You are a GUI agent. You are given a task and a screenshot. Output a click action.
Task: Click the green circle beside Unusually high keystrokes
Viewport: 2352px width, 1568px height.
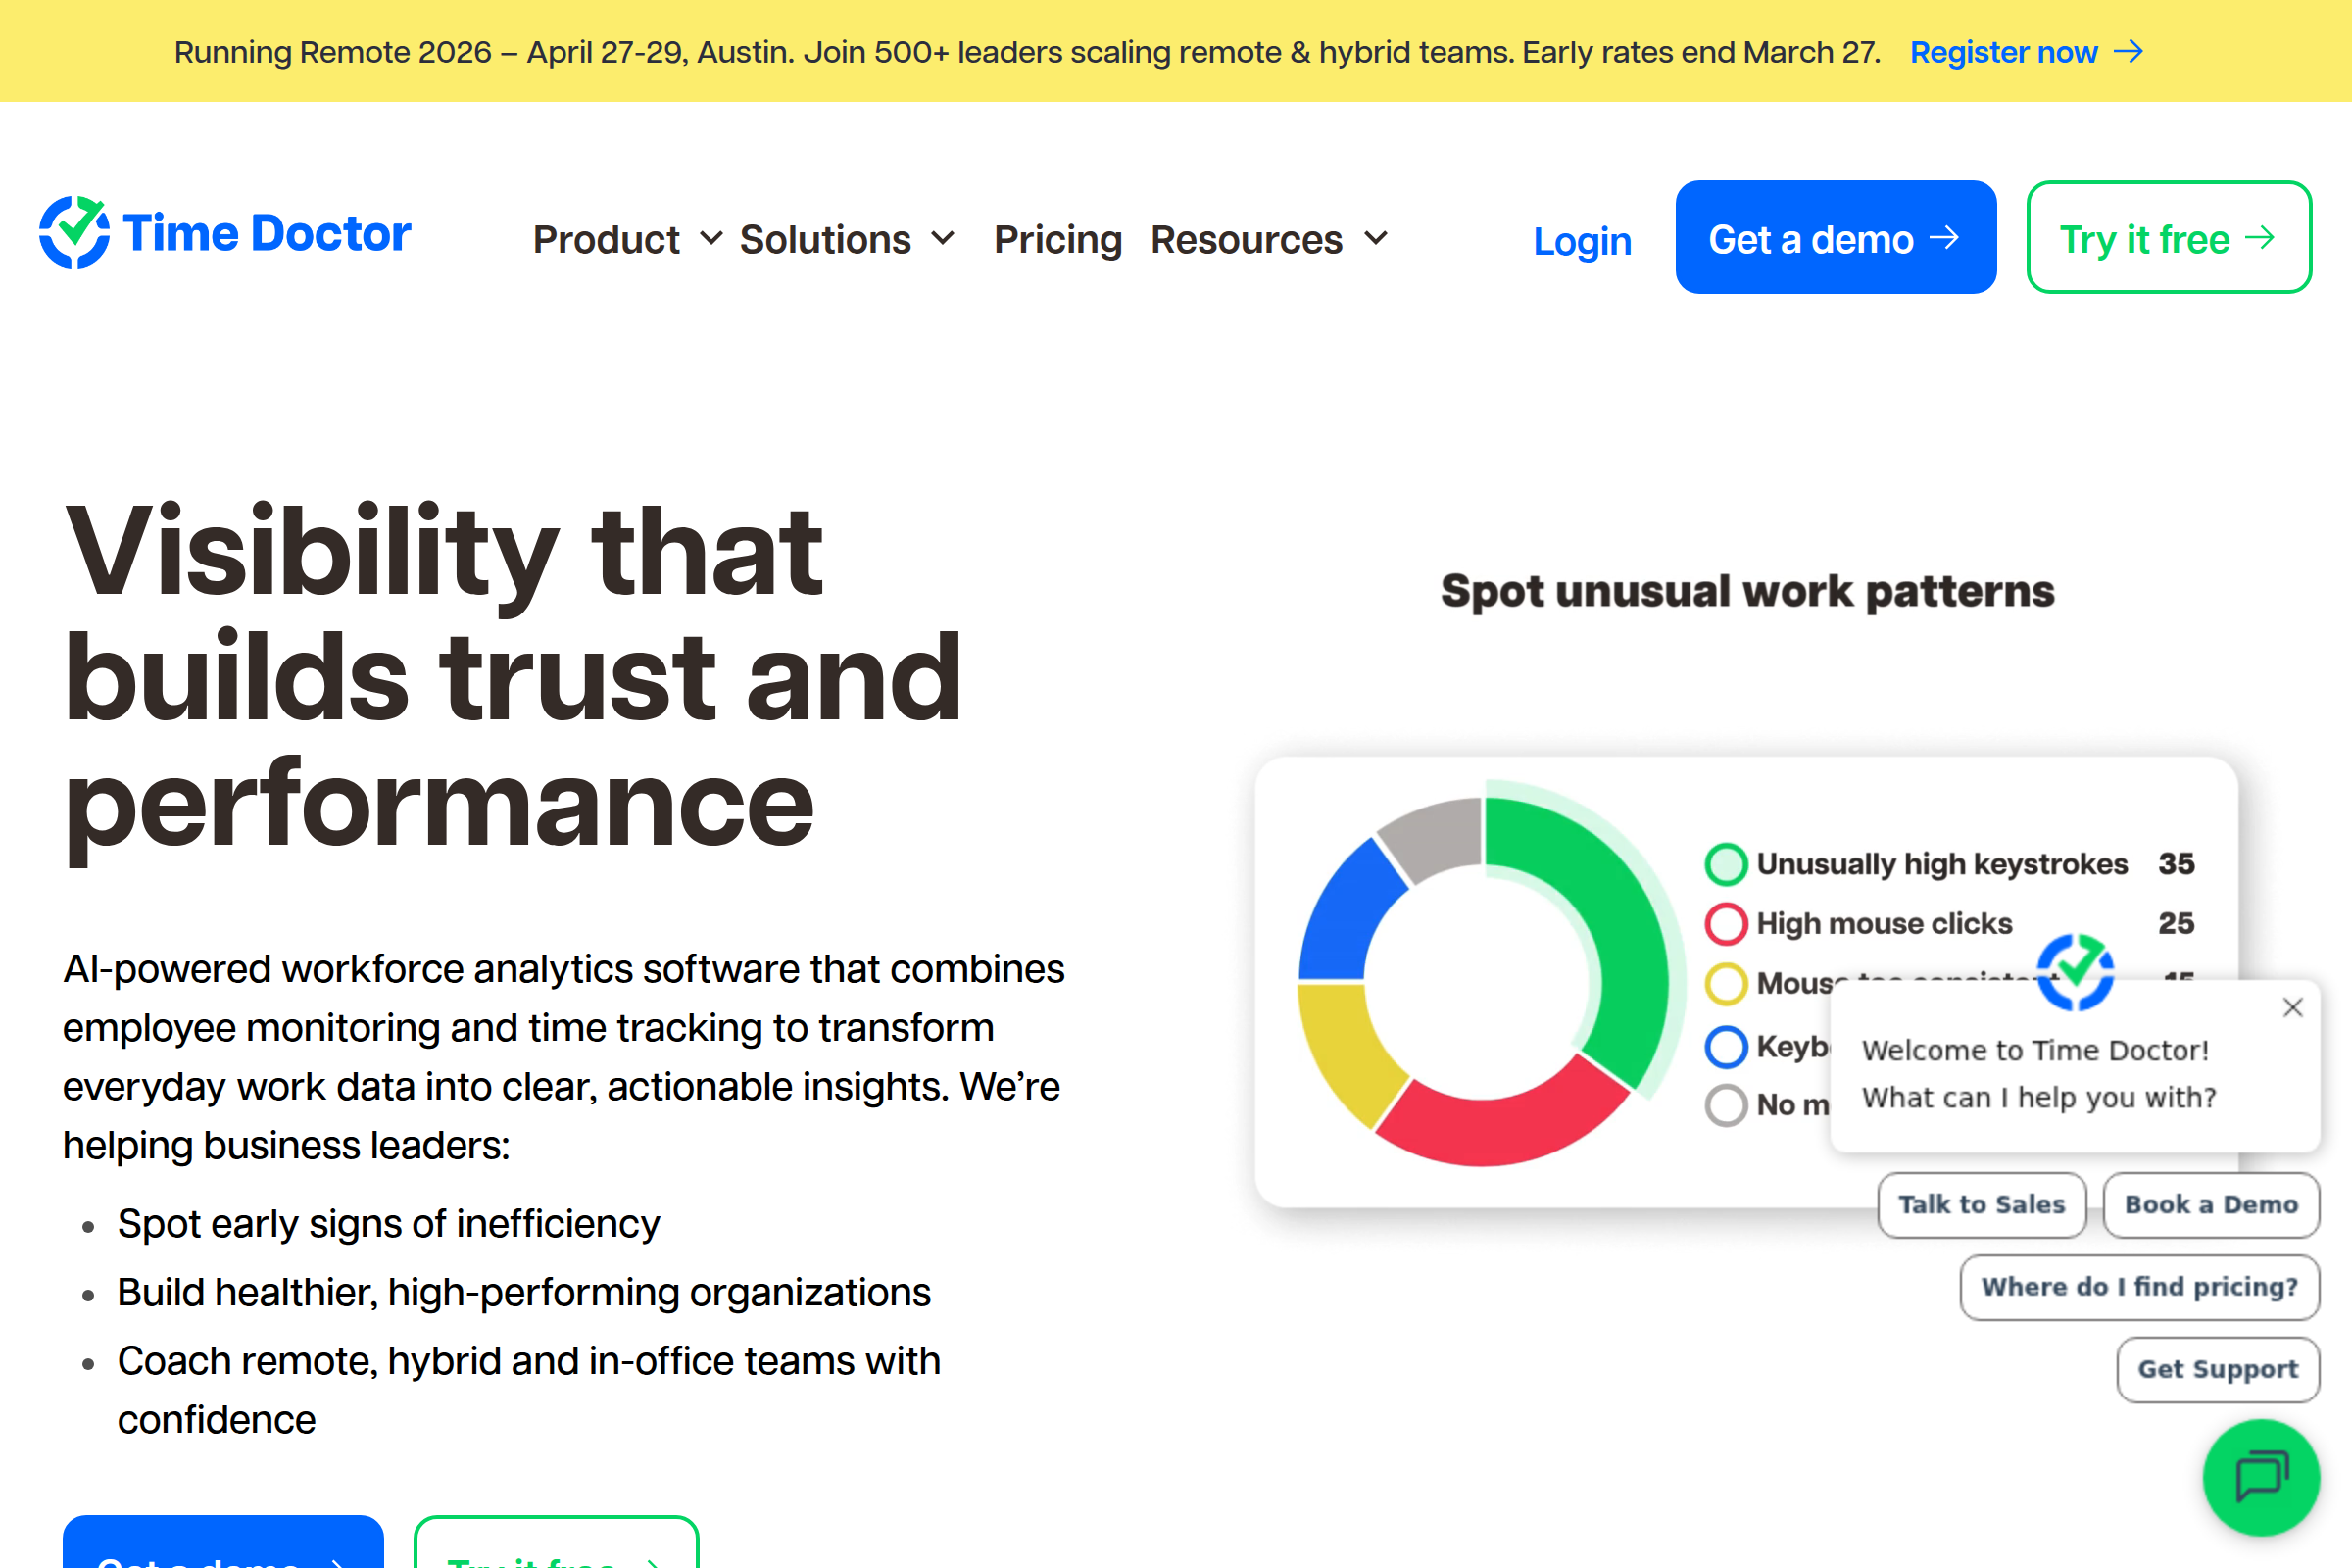pyautogui.click(x=1726, y=864)
